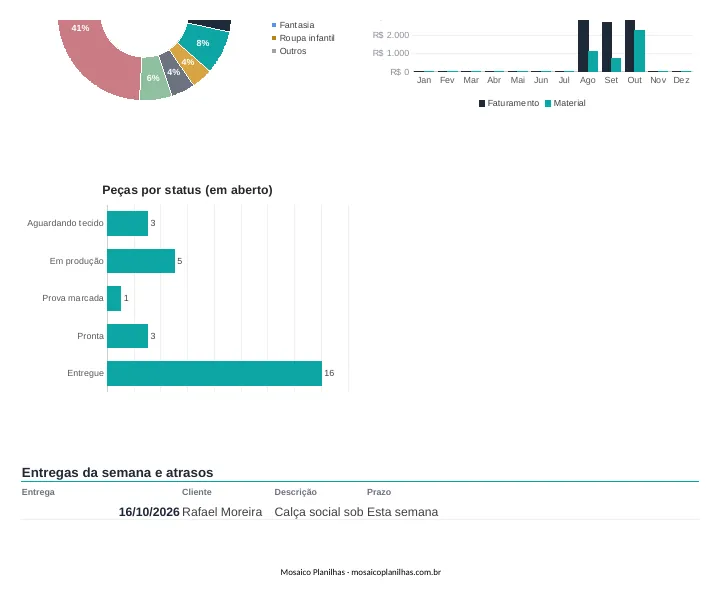The image size is (719, 597).
Task: Click the Entrega column header
Action: coord(38,492)
